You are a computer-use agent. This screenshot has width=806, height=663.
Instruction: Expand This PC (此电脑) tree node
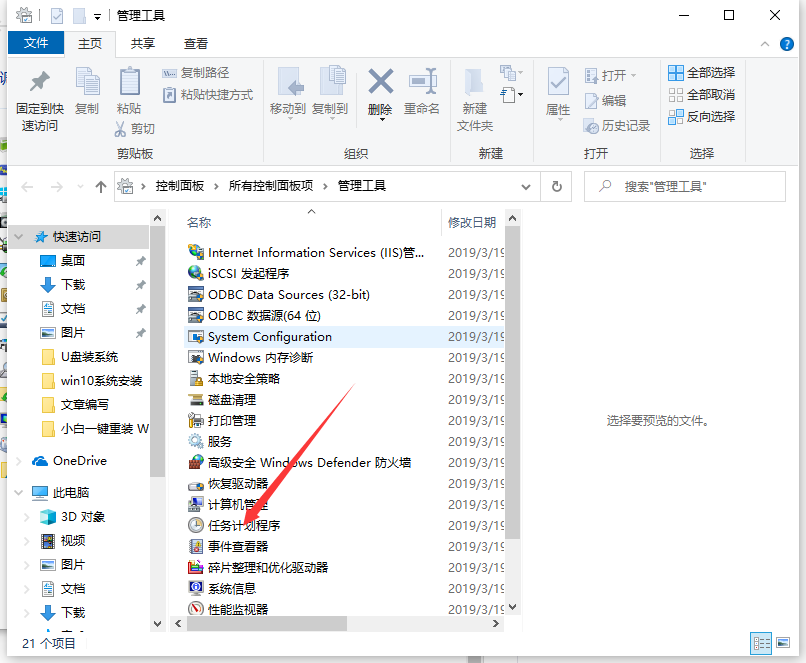pos(20,493)
